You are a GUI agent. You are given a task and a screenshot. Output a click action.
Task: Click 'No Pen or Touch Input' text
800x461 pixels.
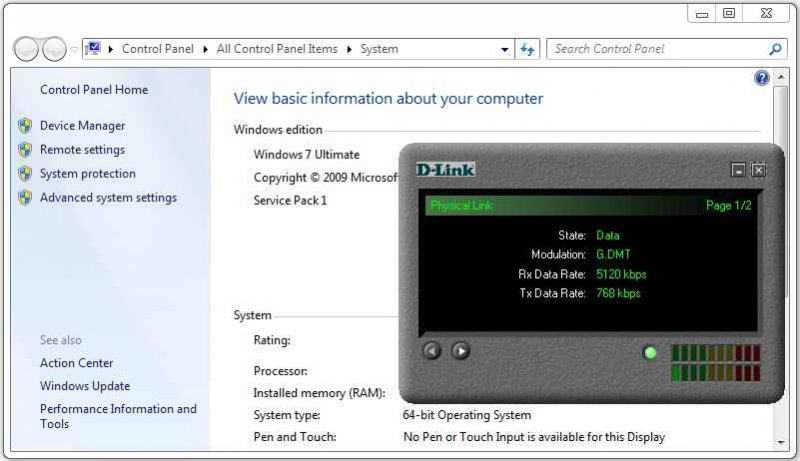point(534,437)
